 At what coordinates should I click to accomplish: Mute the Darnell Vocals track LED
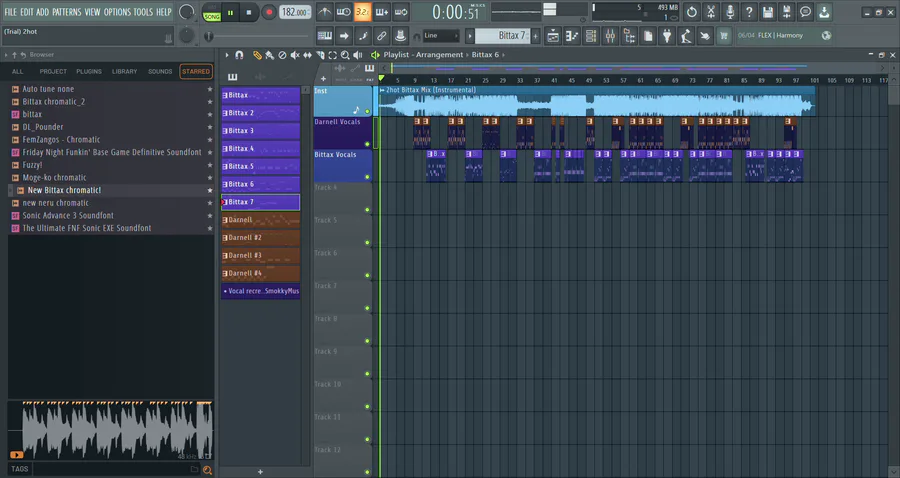[x=367, y=144]
